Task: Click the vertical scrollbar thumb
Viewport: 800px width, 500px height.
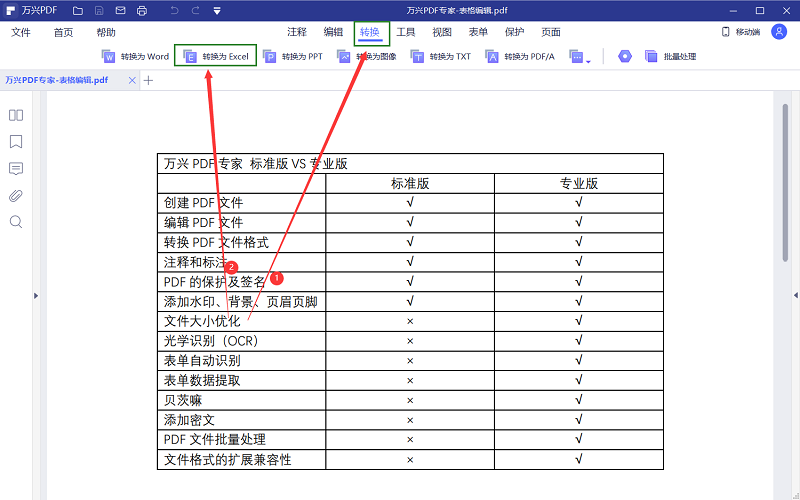Action: [x=786, y=182]
